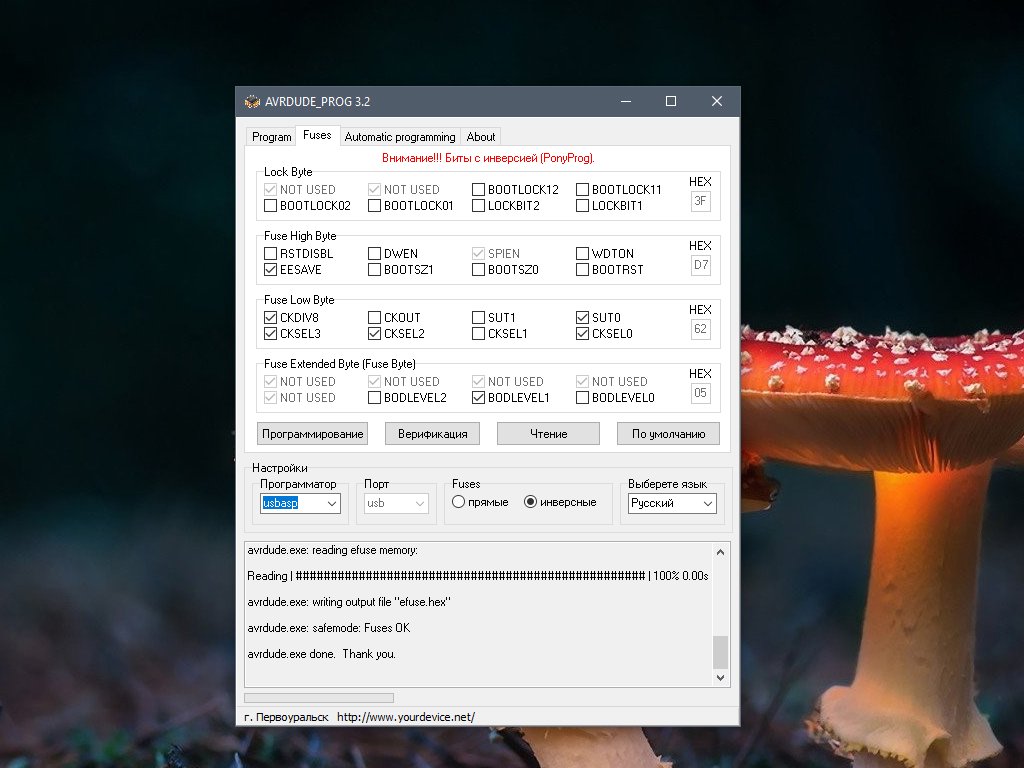The height and width of the screenshot is (768, 1024).
Task: Uncheck the CKDIV8 fuse bit
Action: pyautogui.click(x=271, y=318)
